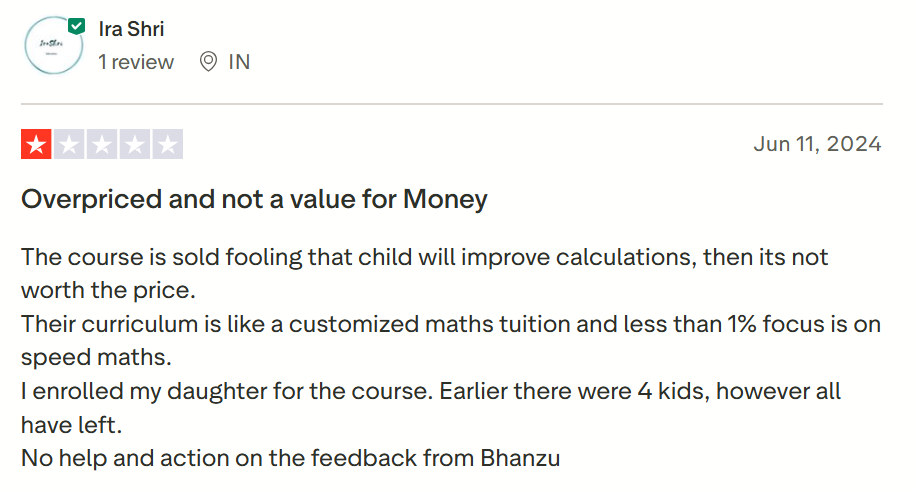Click the '1 review' count text
The height and width of the screenshot is (491, 915).
click(136, 62)
